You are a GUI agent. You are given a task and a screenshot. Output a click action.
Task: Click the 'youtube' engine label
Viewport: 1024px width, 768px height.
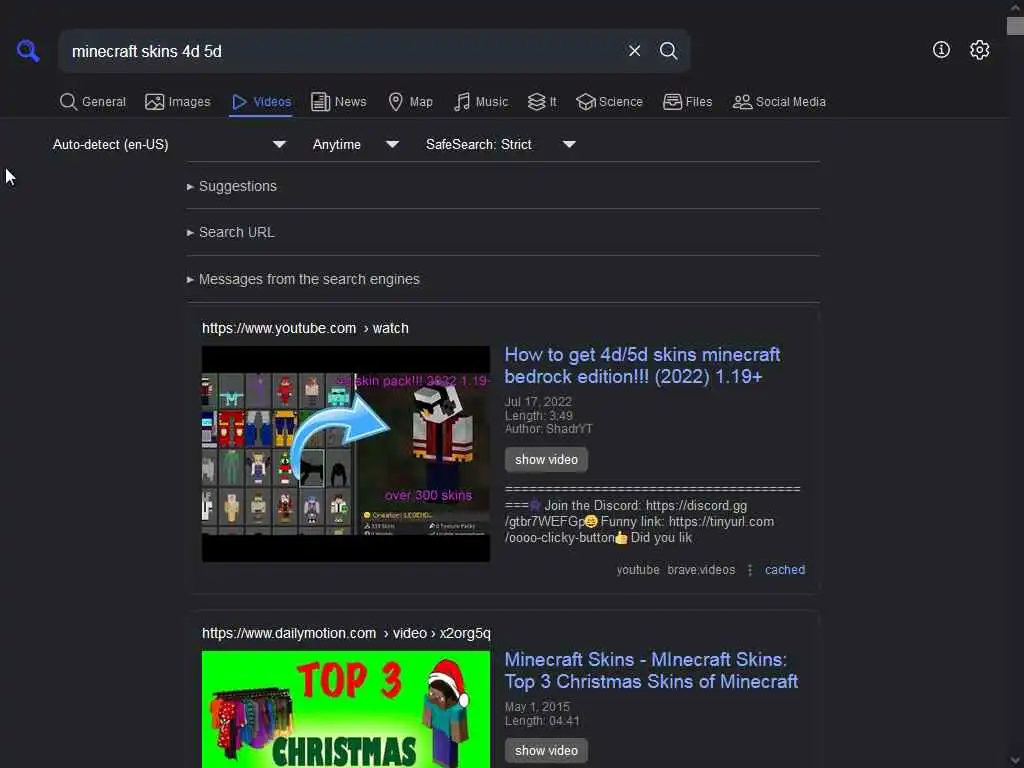[x=638, y=570]
